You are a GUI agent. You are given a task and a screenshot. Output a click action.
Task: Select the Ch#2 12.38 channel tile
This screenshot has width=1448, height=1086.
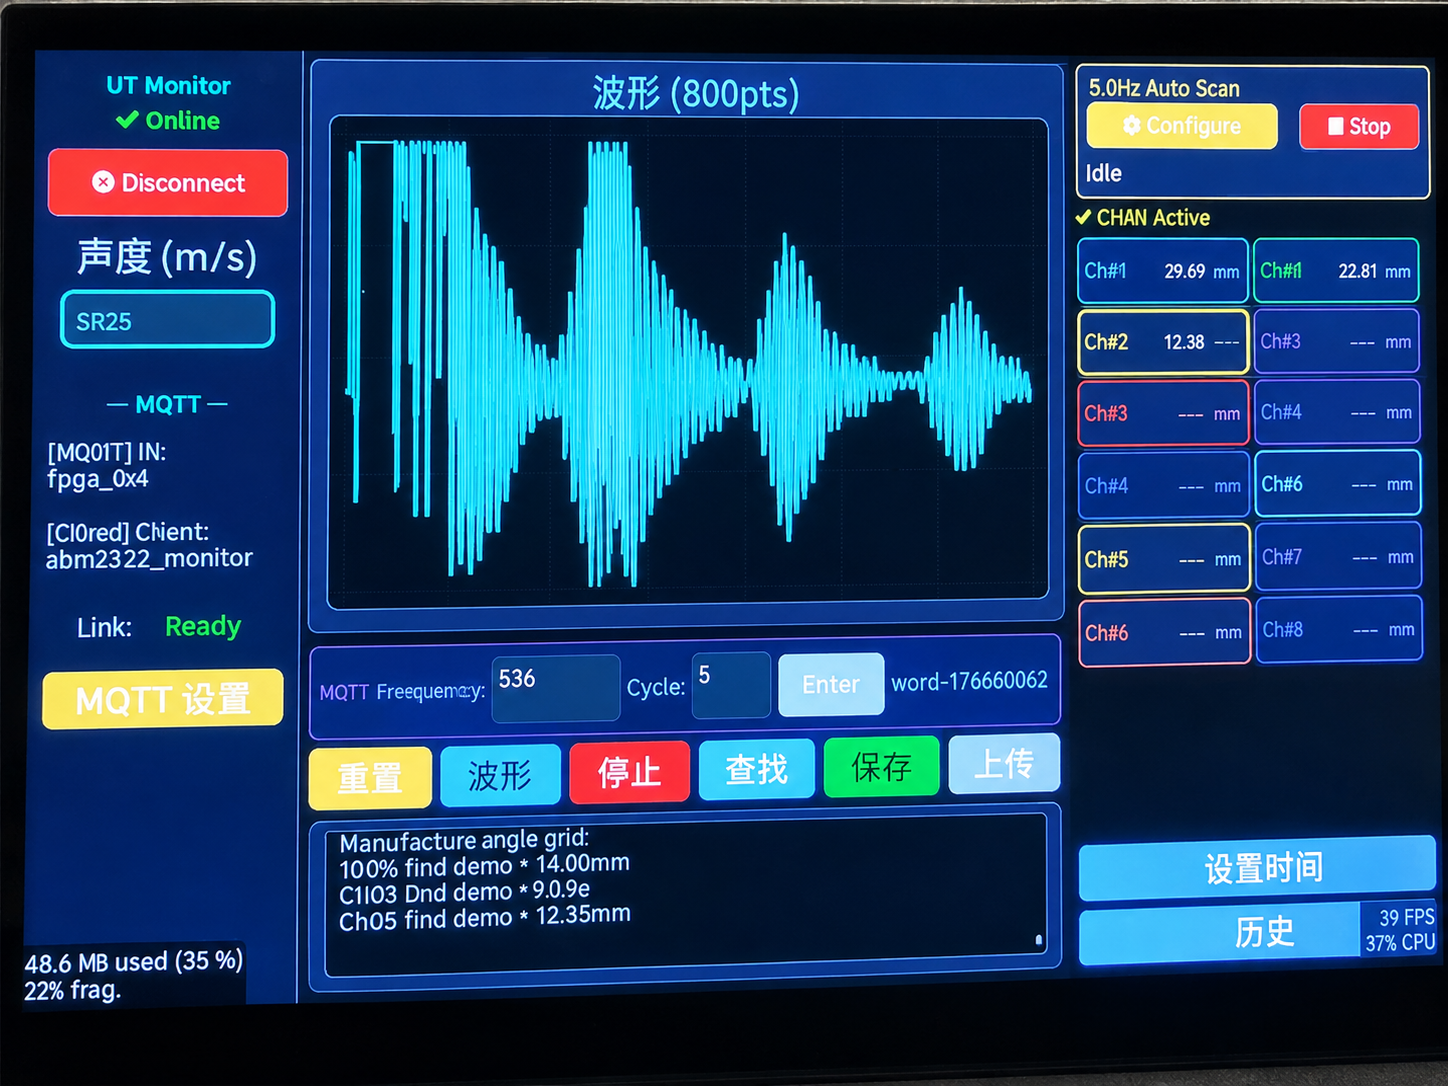(1163, 342)
